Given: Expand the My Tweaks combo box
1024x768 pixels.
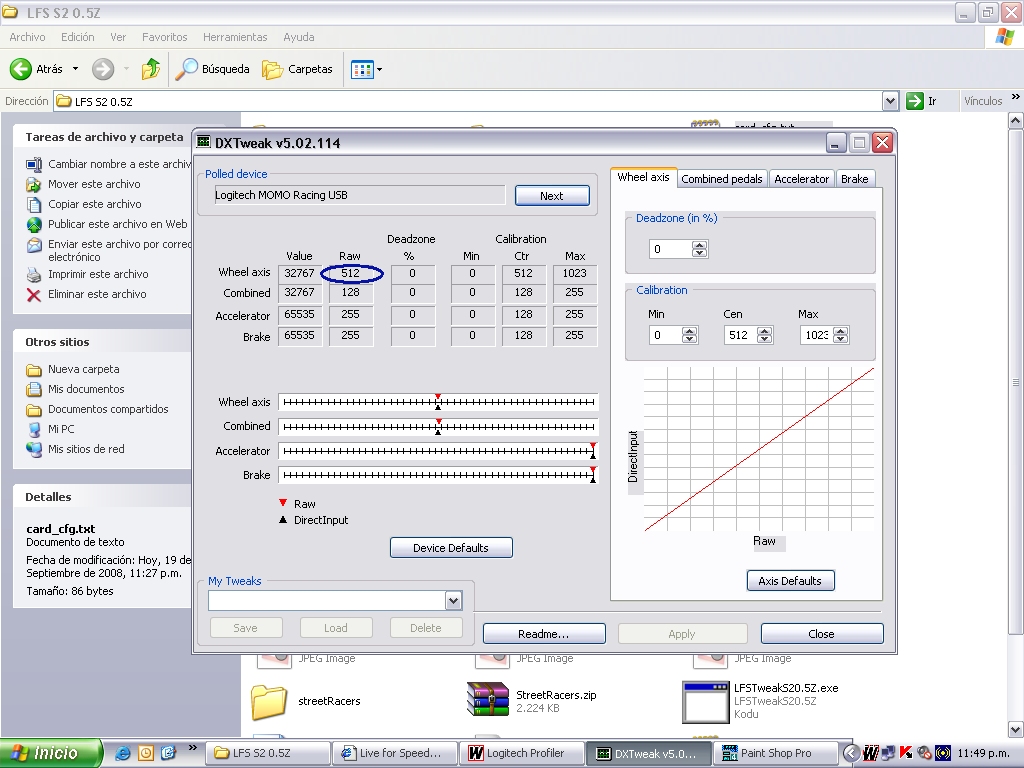Looking at the screenshot, I should click(x=453, y=600).
